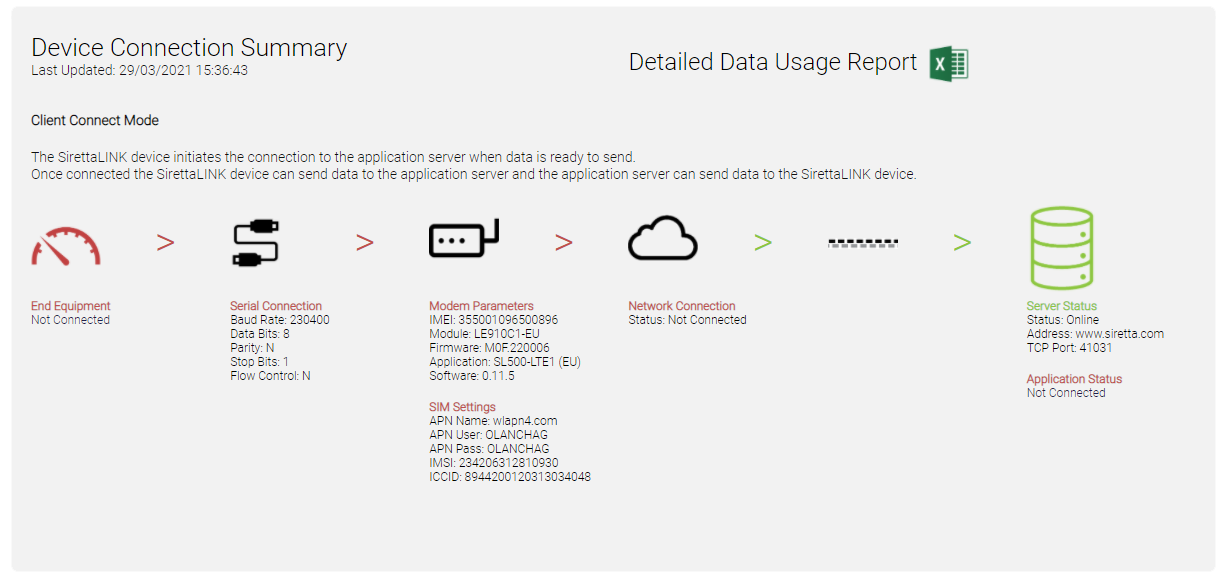This screenshot has width=1226, height=580.
Task: Click the APN User: OLANCHAG line
Action: pyautogui.click(x=488, y=435)
